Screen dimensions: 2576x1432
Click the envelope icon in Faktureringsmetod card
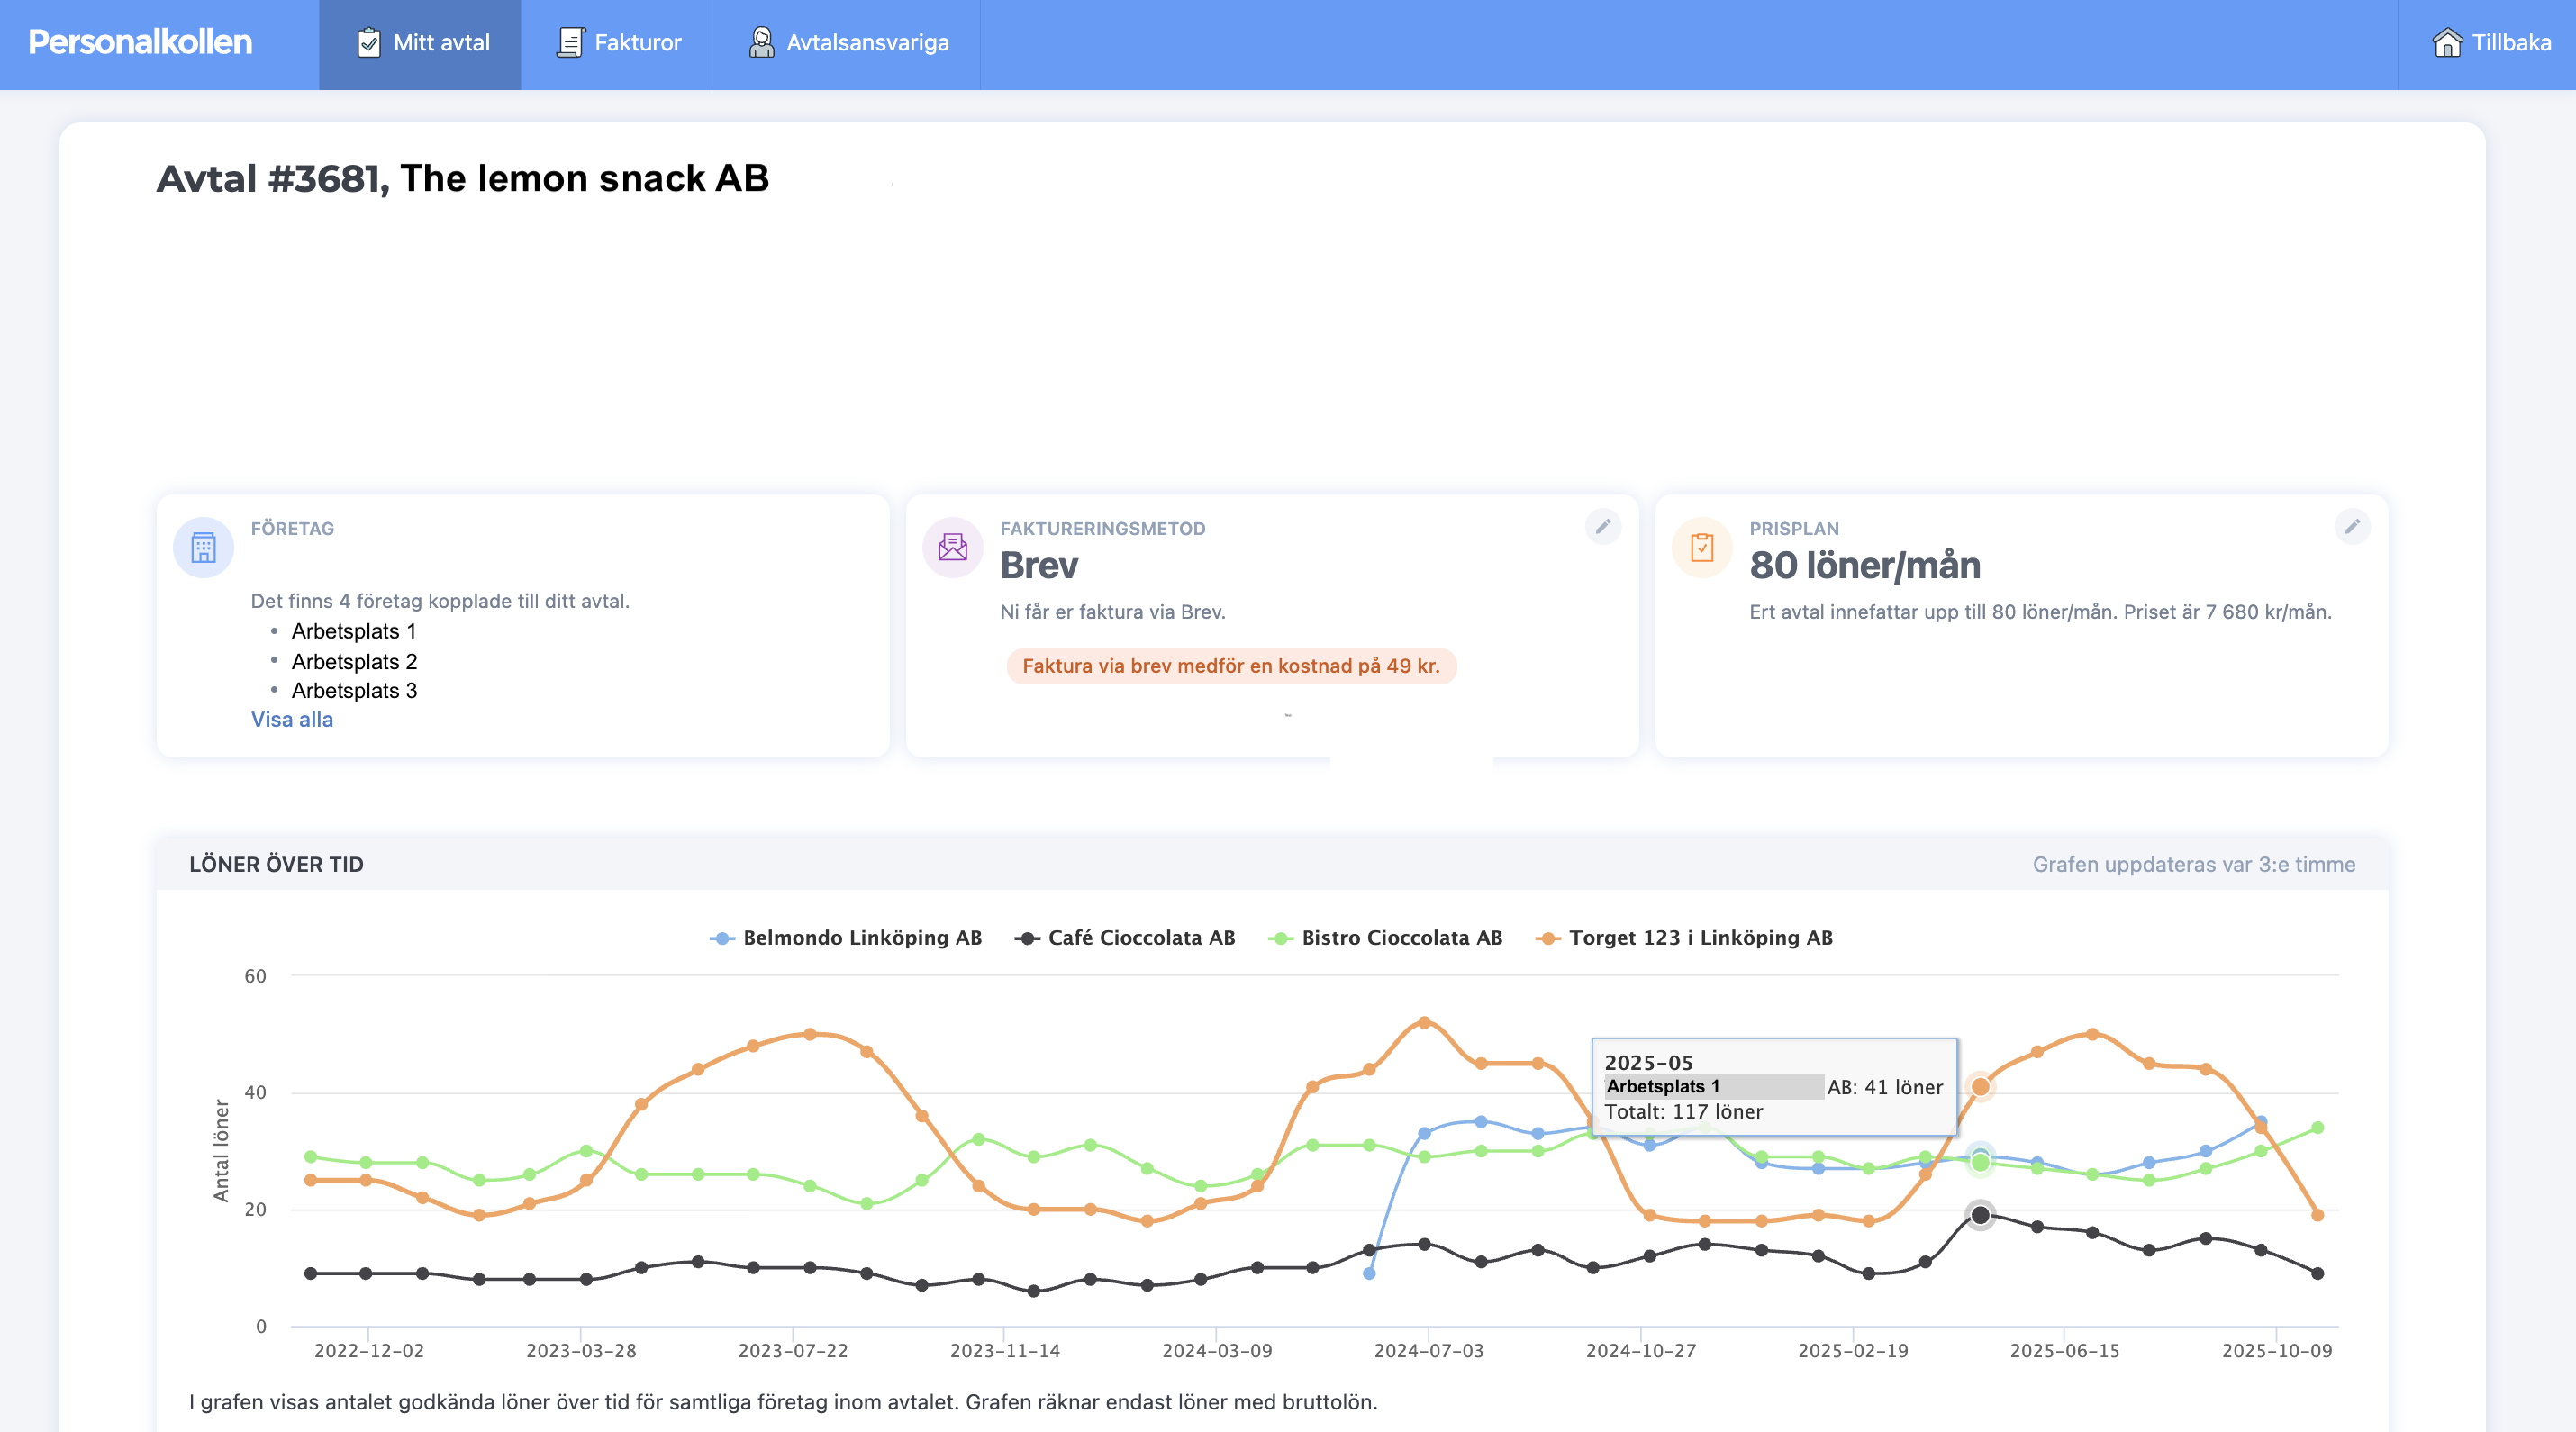click(952, 547)
